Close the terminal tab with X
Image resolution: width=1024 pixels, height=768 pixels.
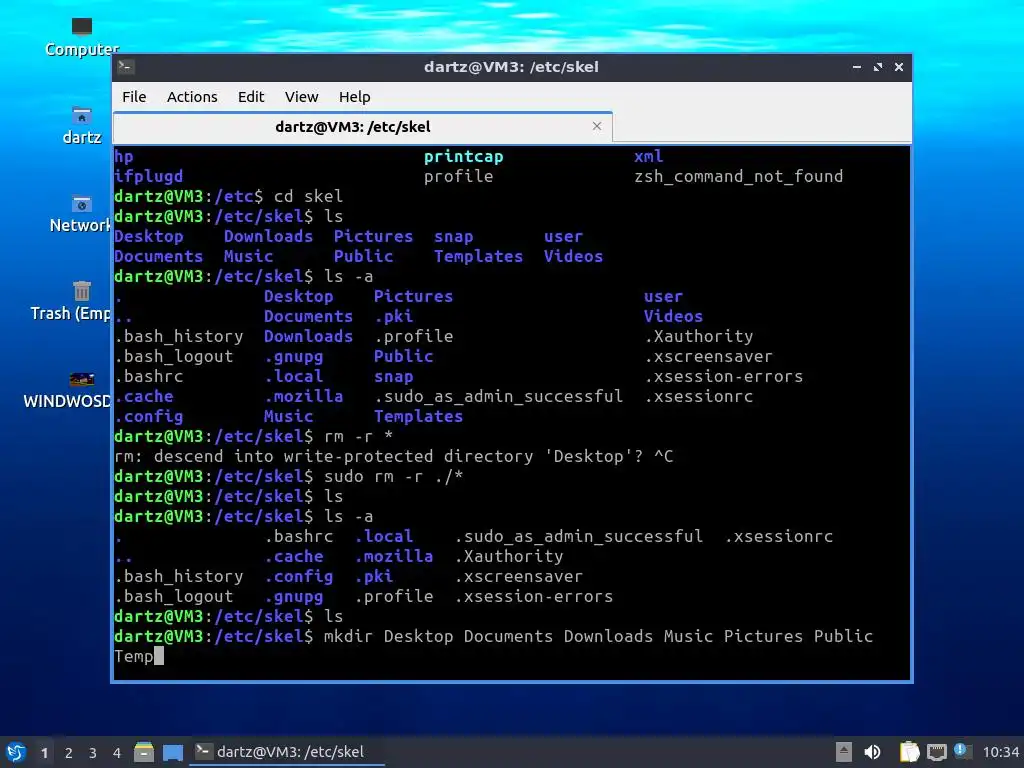click(x=596, y=126)
